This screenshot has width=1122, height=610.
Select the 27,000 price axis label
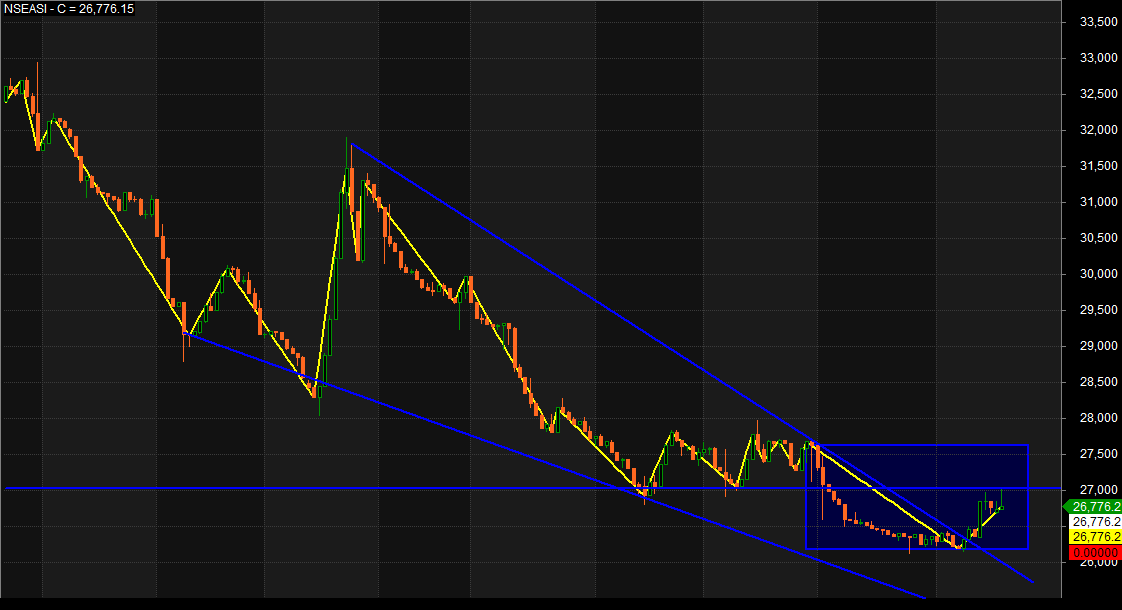1098,489
